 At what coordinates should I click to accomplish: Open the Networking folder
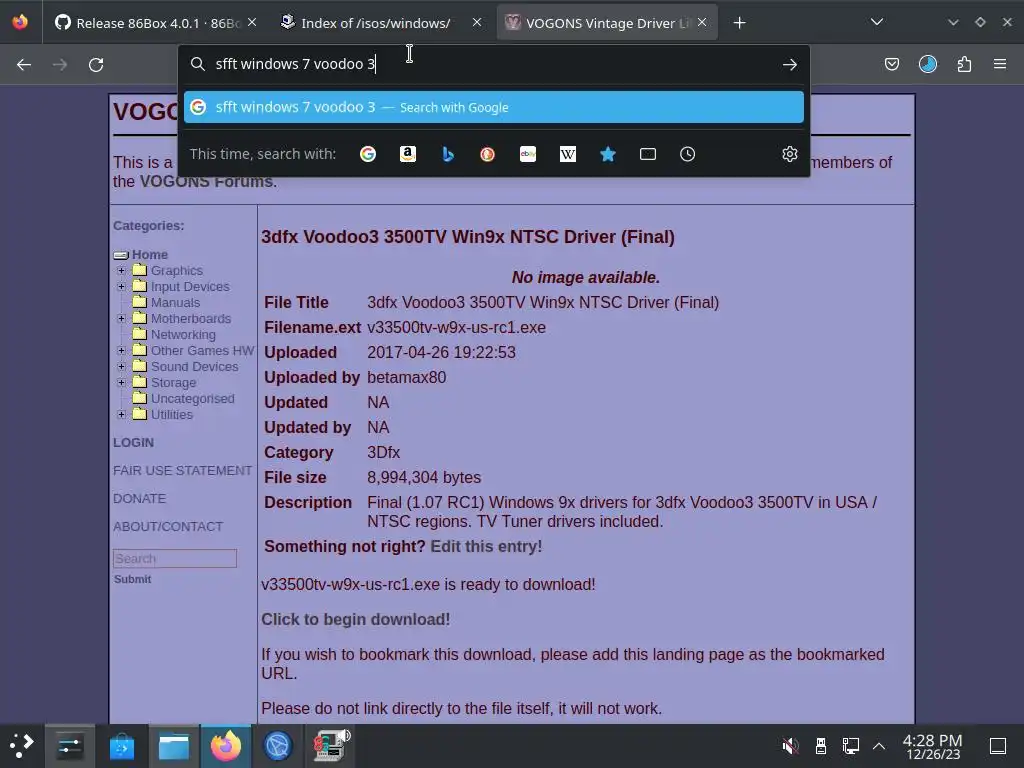pyautogui.click(x=183, y=334)
